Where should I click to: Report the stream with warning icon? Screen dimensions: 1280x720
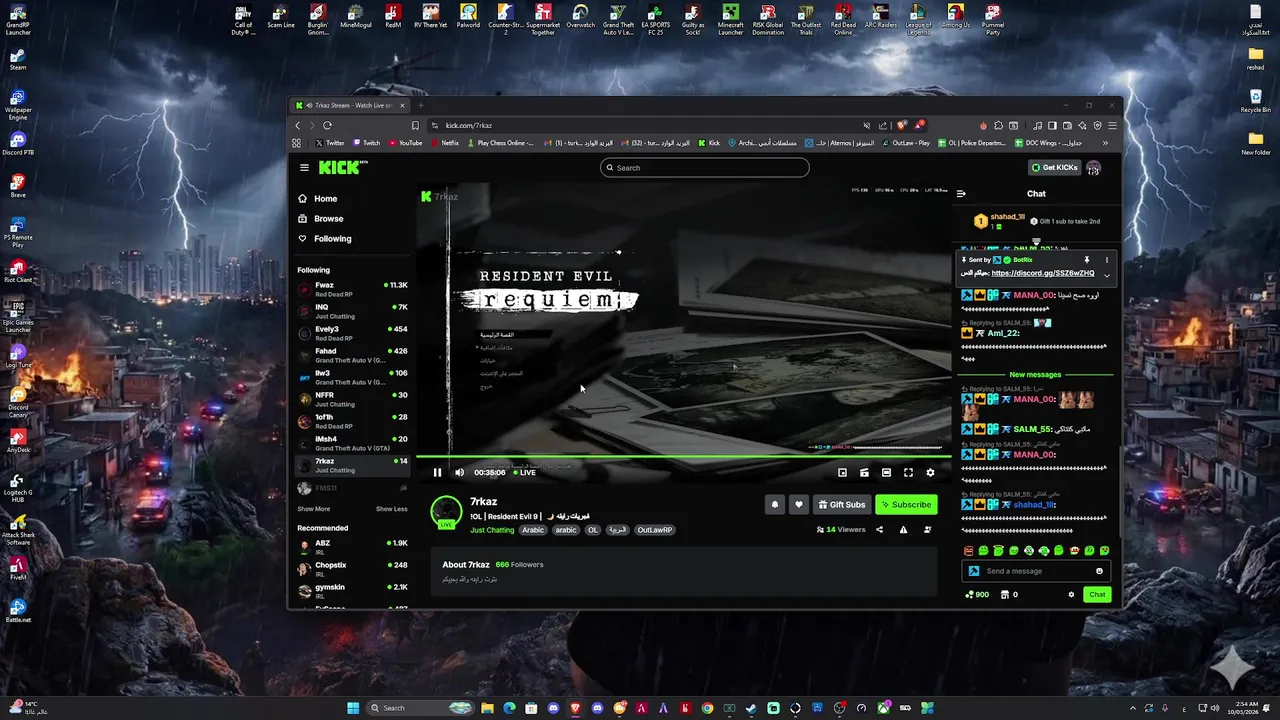pyautogui.click(x=903, y=530)
